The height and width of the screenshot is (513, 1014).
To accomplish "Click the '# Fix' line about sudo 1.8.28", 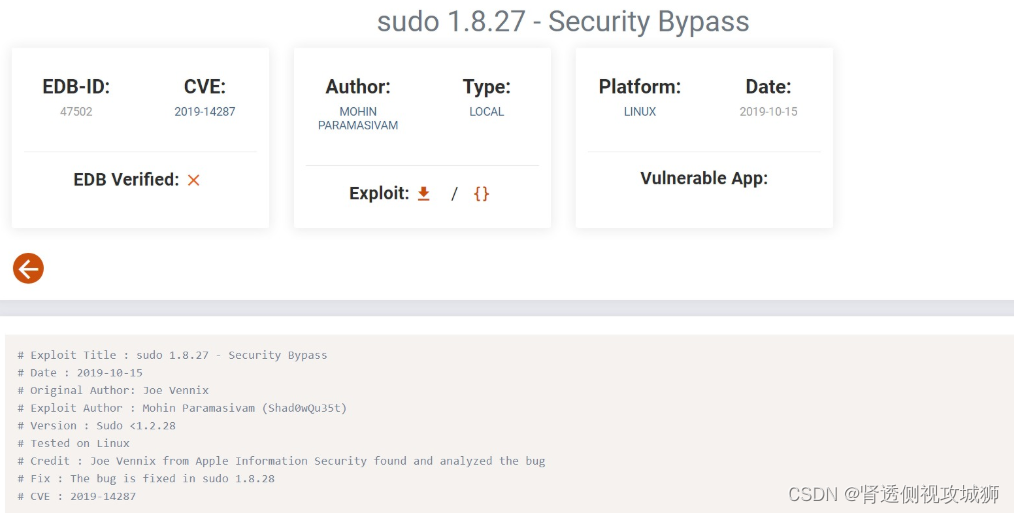I will point(146,478).
